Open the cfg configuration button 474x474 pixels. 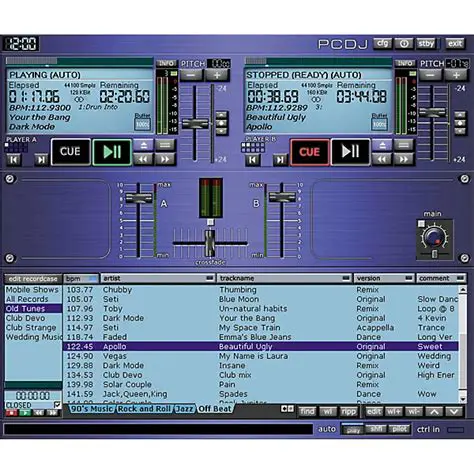click(x=383, y=44)
